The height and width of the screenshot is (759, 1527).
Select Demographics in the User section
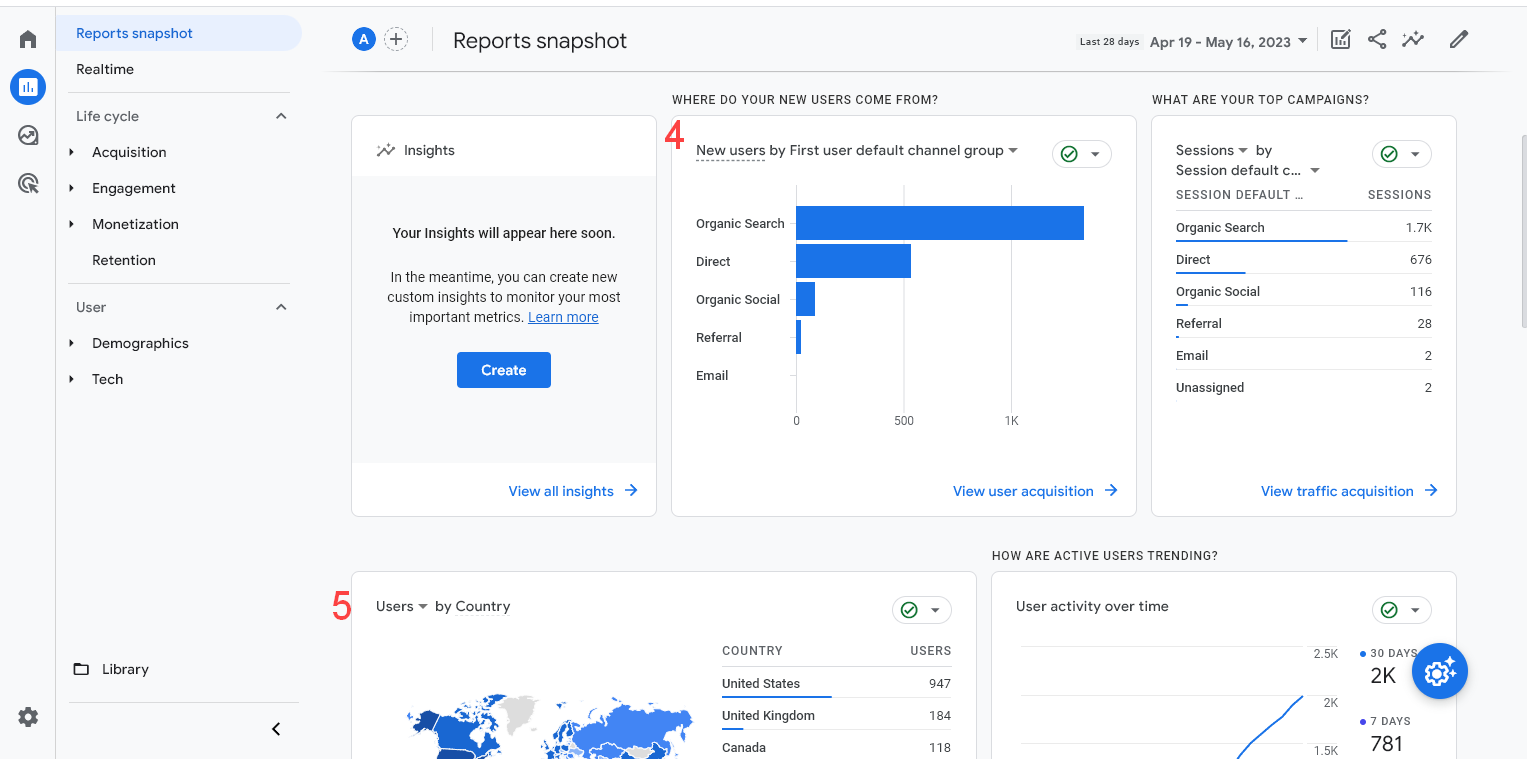click(140, 343)
